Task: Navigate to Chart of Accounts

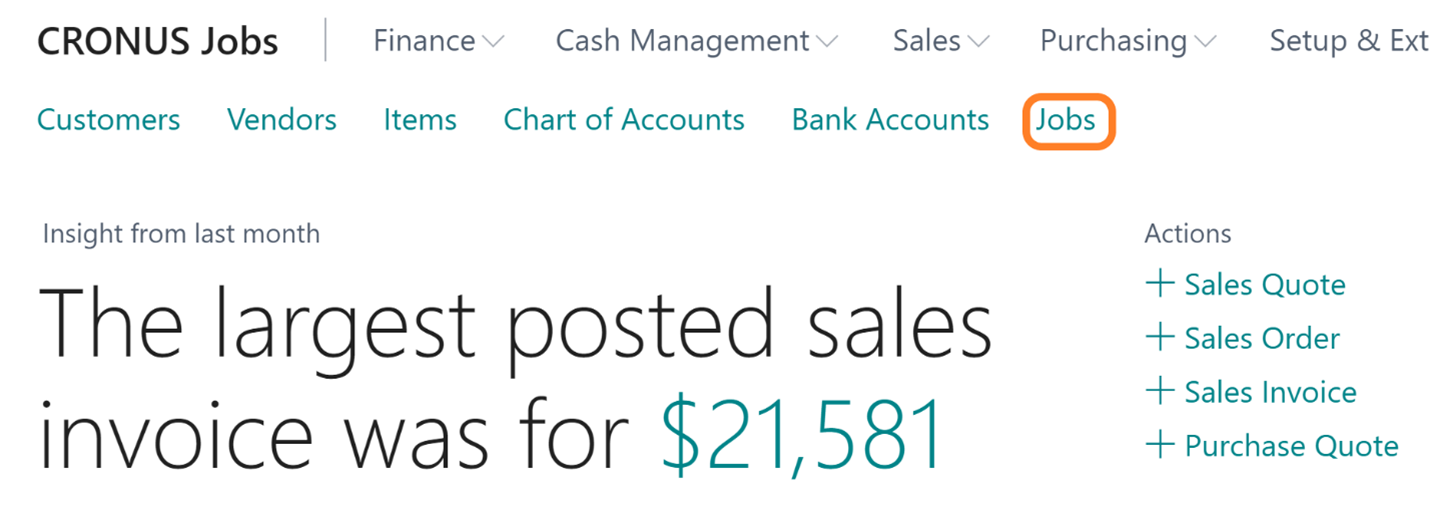Action: pyautogui.click(x=624, y=120)
